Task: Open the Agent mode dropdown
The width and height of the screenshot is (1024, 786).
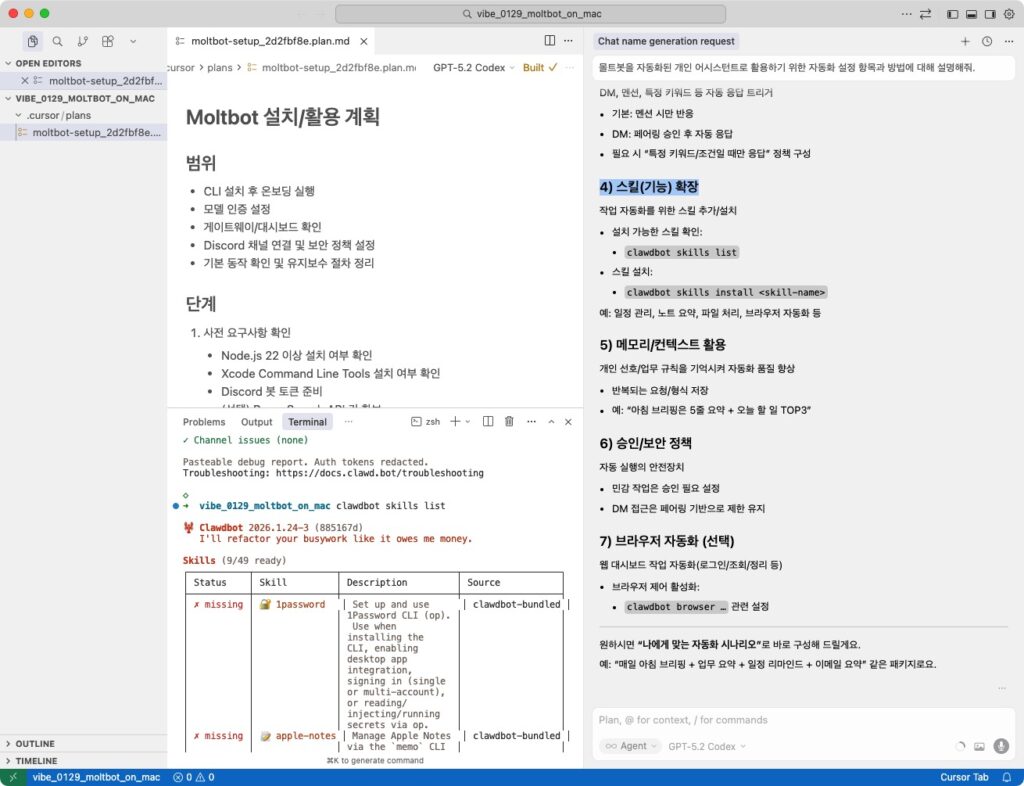Action: (x=630, y=746)
